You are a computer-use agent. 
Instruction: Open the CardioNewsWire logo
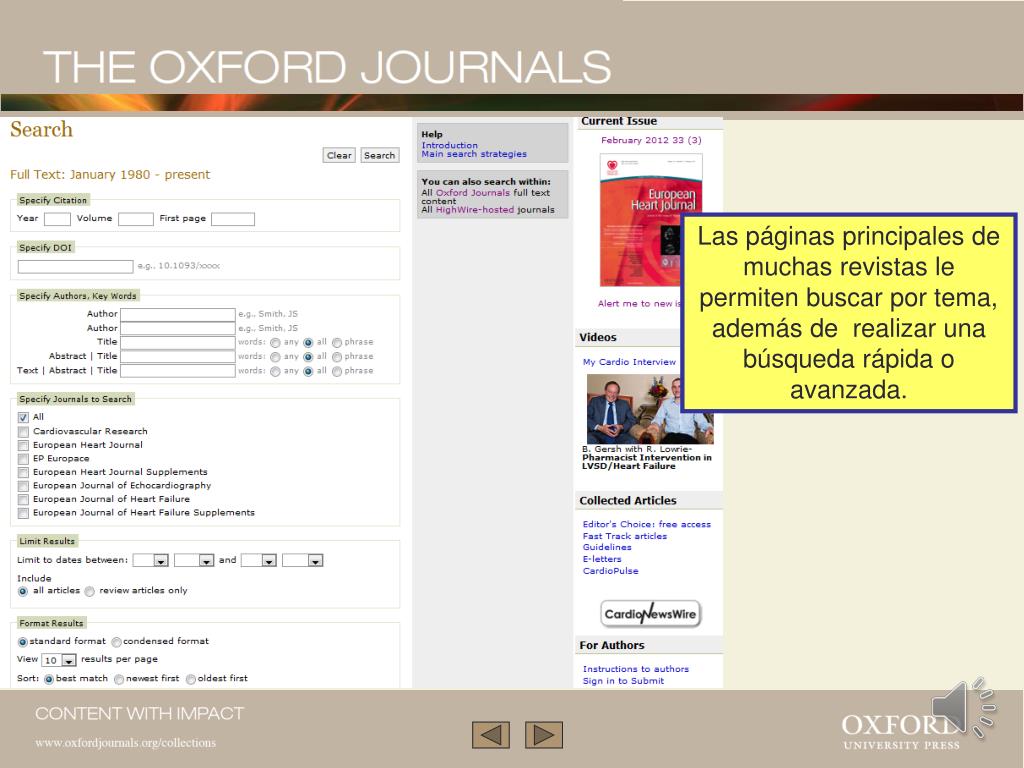pyautogui.click(x=650, y=614)
